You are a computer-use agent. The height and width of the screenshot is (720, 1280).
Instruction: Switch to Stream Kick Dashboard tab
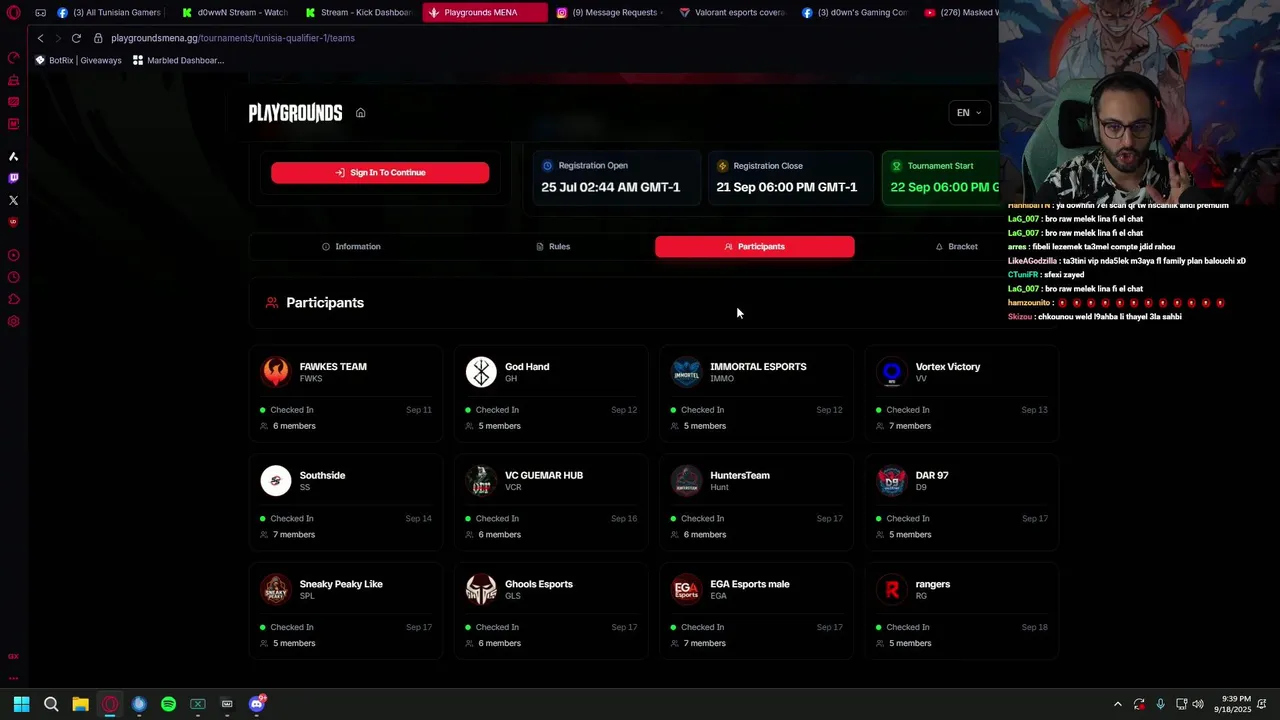(x=358, y=13)
